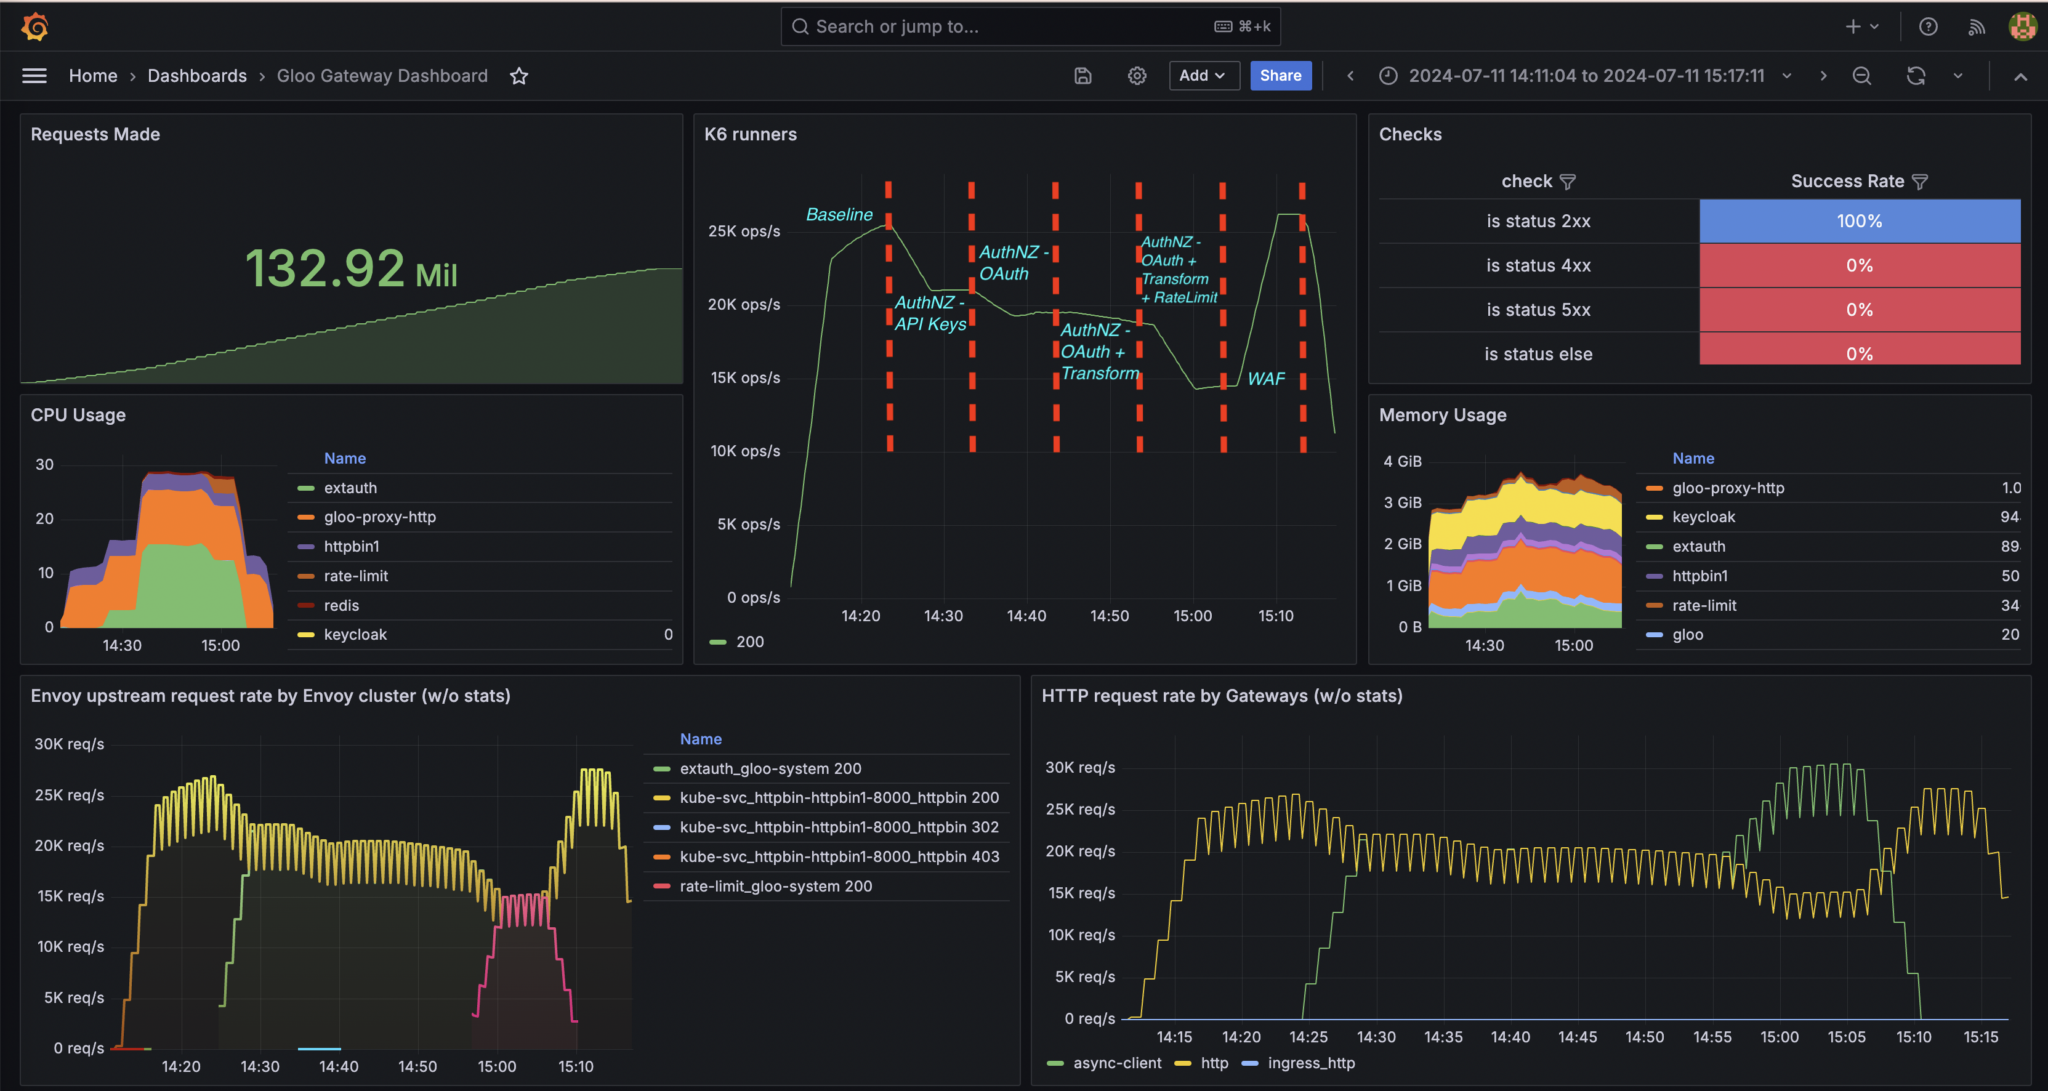Click the clock icon in time picker

pos(1388,76)
